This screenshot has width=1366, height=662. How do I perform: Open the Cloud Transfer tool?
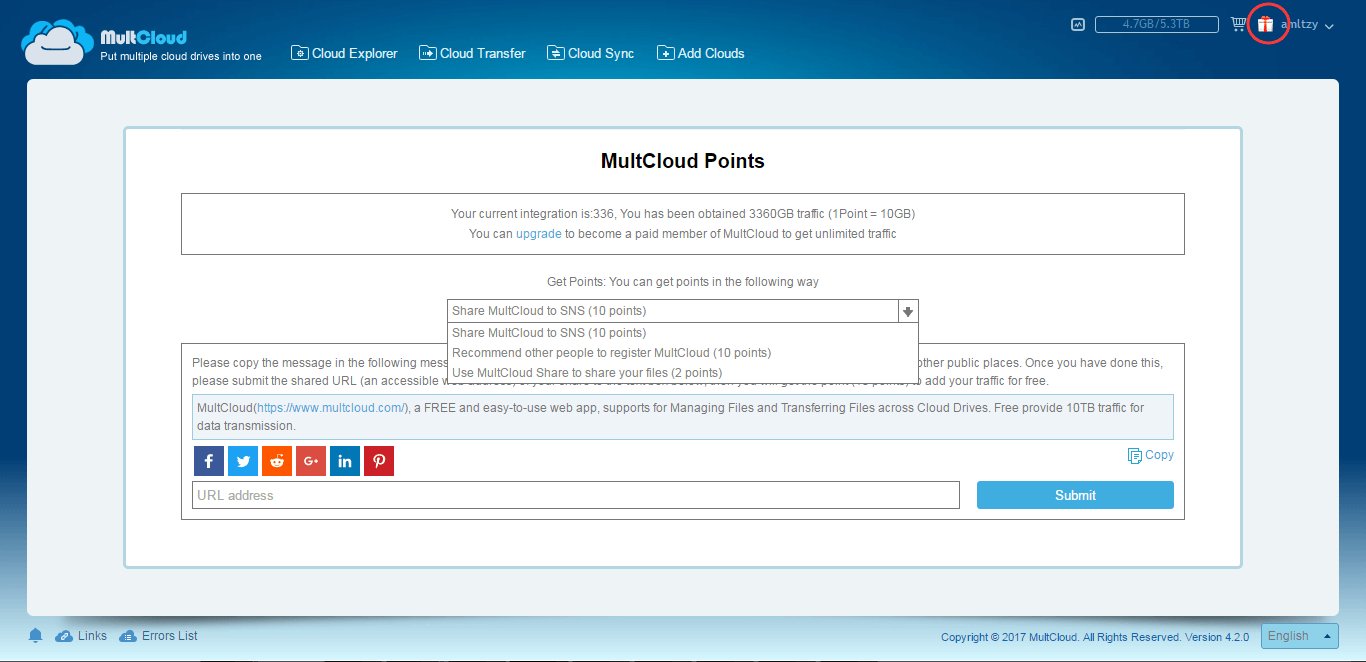click(x=472, y=53)
